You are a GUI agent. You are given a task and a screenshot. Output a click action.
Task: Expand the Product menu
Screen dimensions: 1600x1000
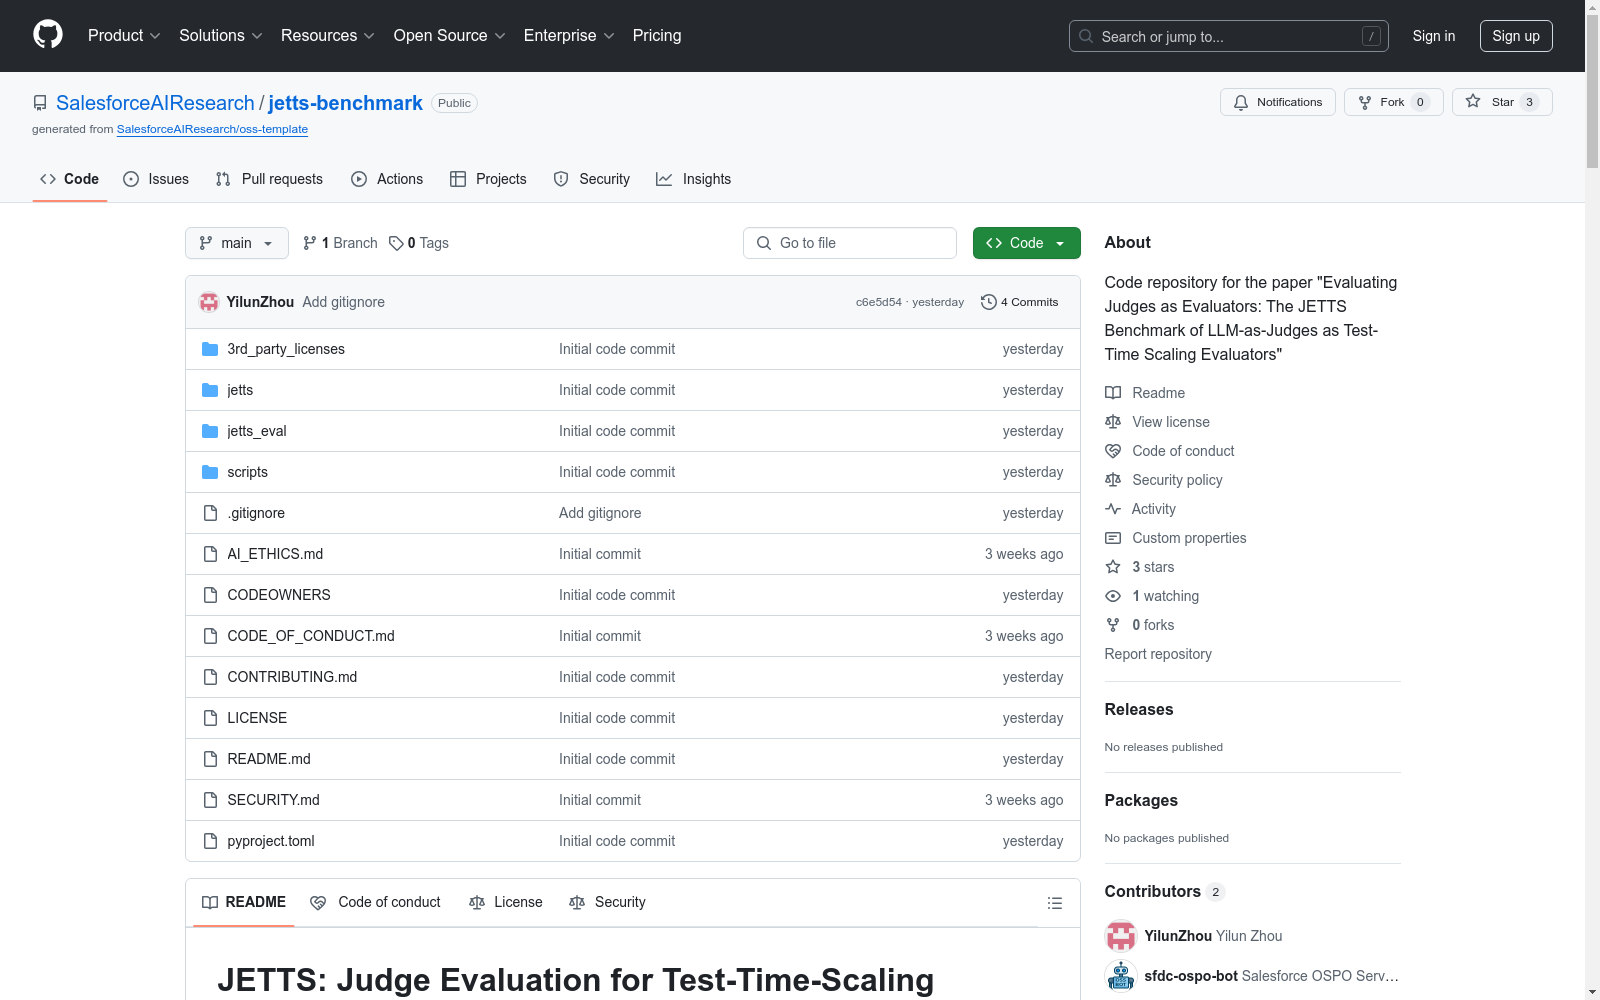click(x=124, y=35)
